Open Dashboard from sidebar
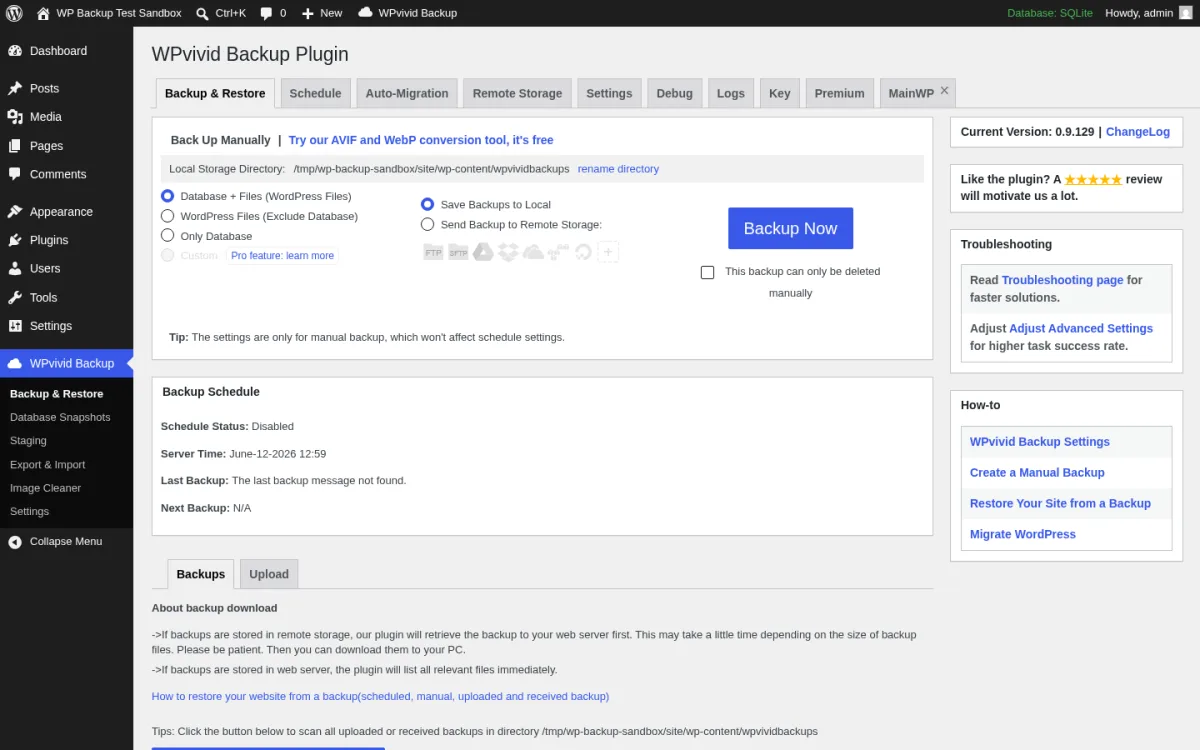Image resolution: width=1200 pixels, height=750 pixels. pos(66,51)
